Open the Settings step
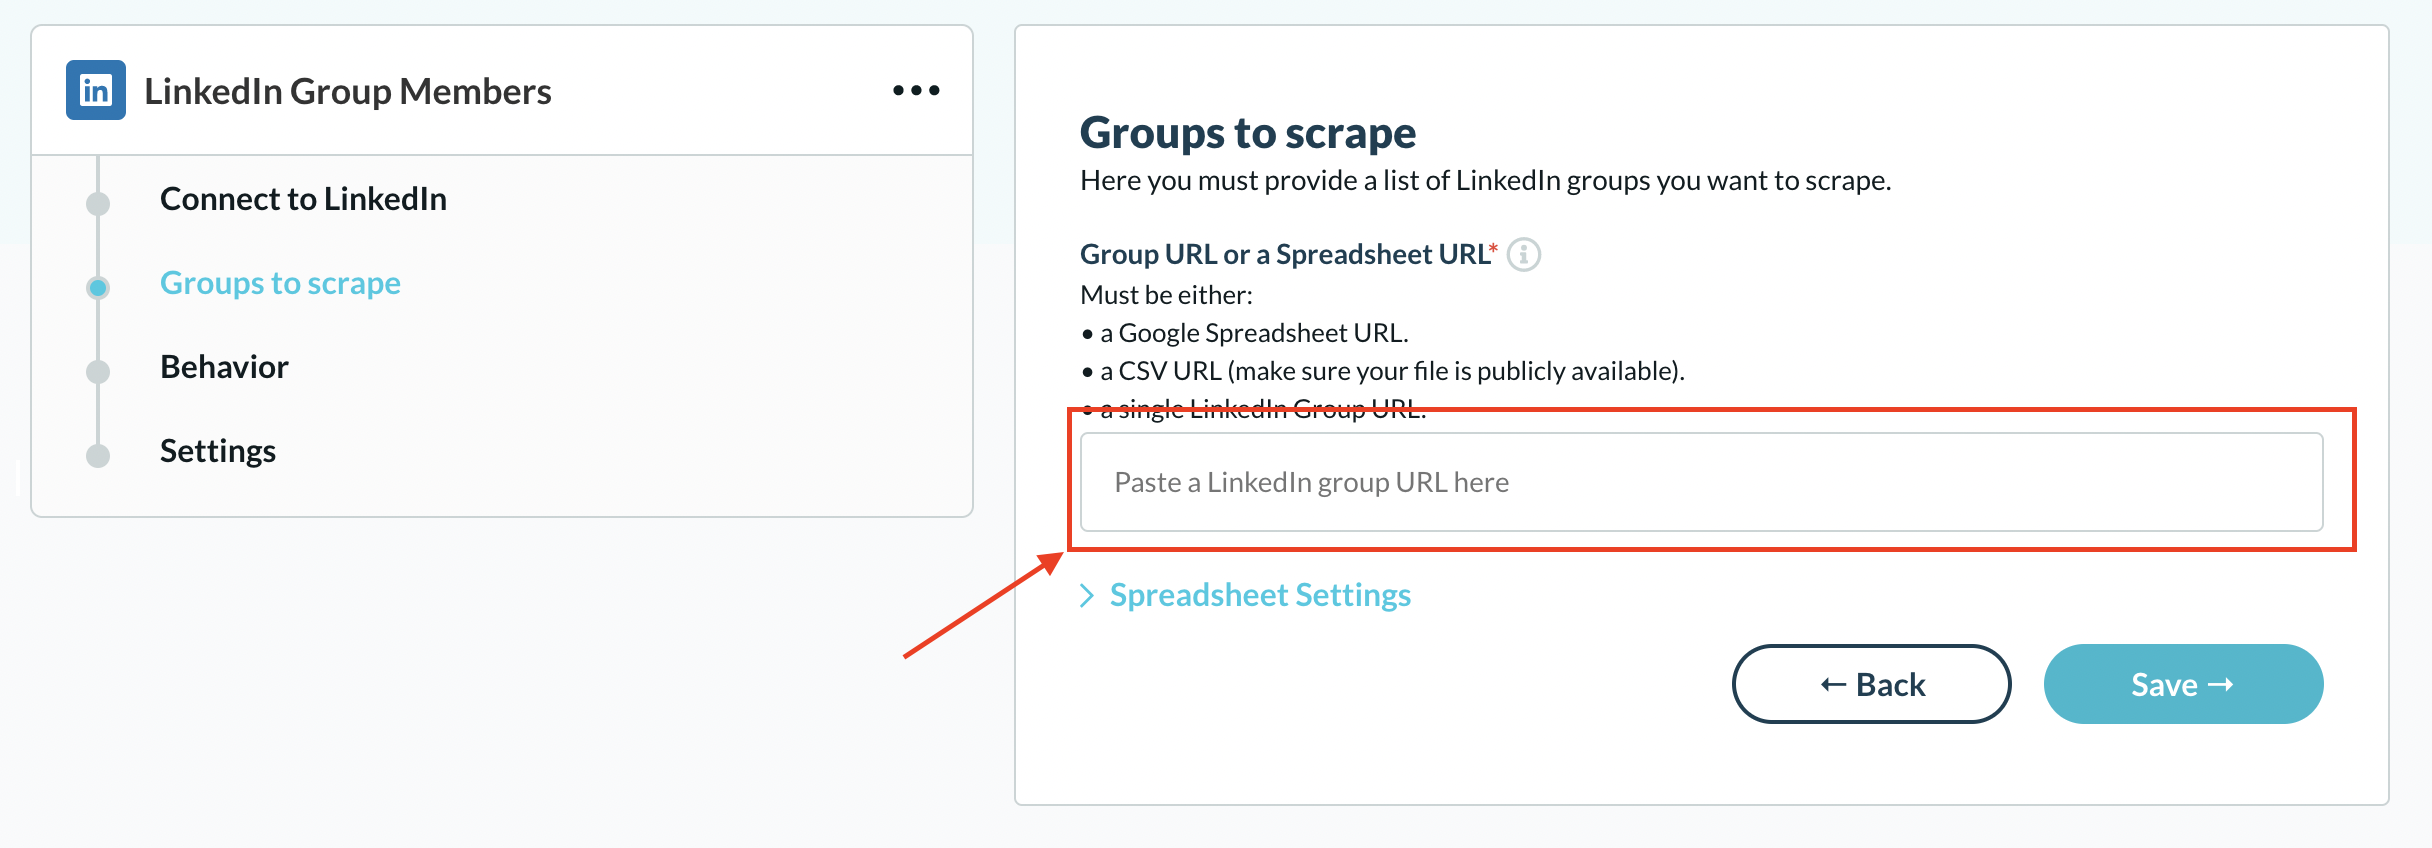 click(x=218, y=451)
